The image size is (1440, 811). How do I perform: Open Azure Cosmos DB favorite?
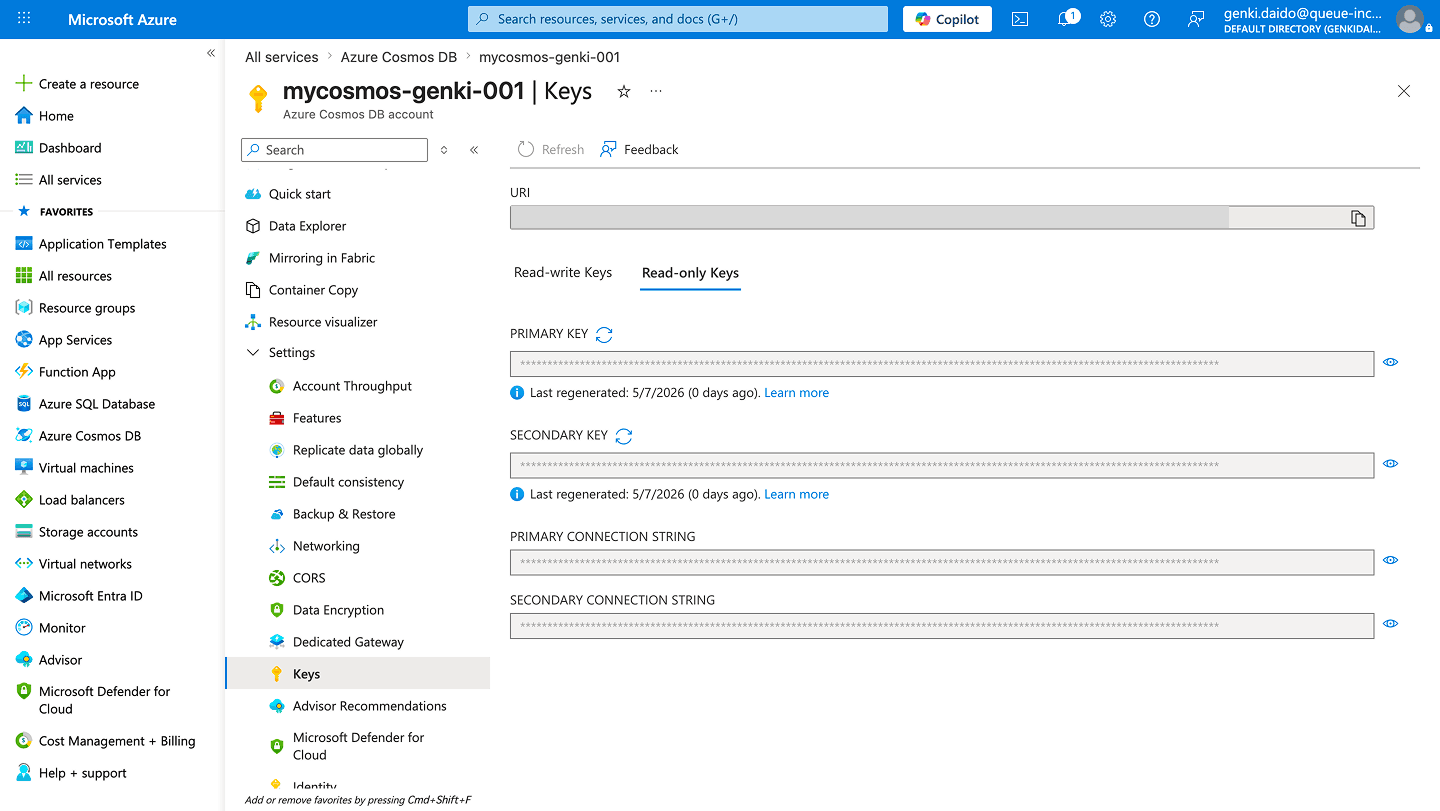[78, 436]
